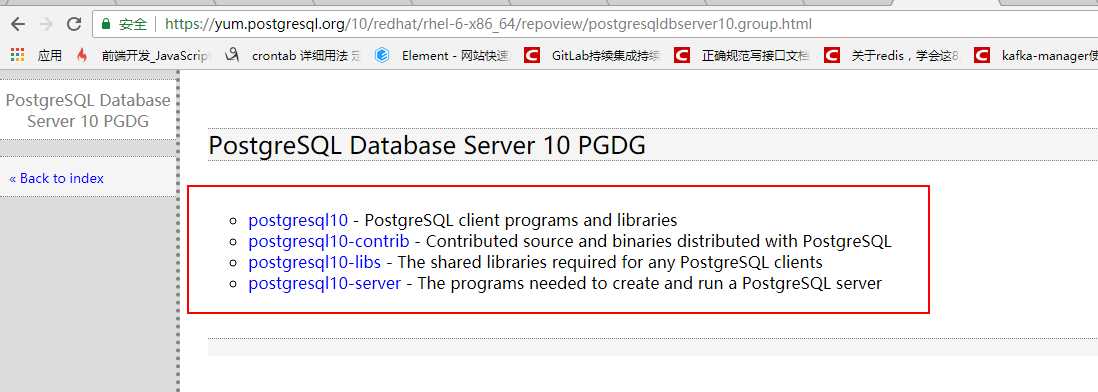Reload the page with the refresh icon
Viewport: 1098px width, 392px height.
74,24
